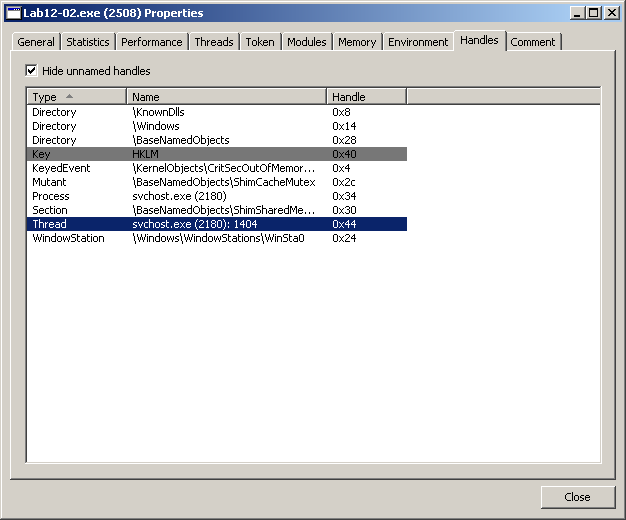Image resolution: width=626 pixels, height=520 pixels.
Task: Select the \BaseNamedObjects directory row
Action: point(217,140)
